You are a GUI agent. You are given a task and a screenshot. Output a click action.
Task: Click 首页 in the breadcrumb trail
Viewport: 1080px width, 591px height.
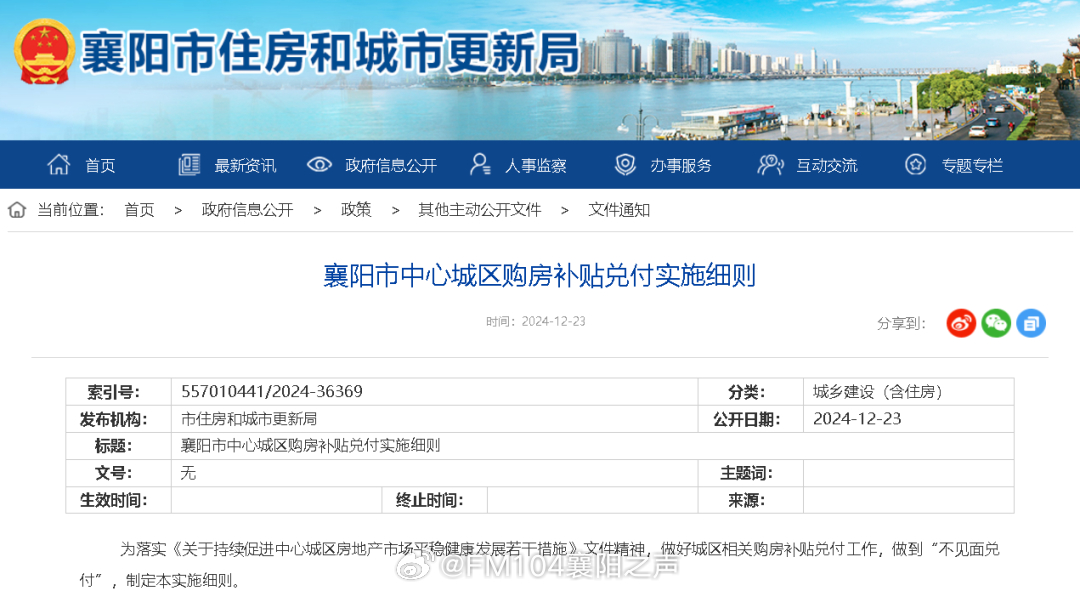point(139,210)
